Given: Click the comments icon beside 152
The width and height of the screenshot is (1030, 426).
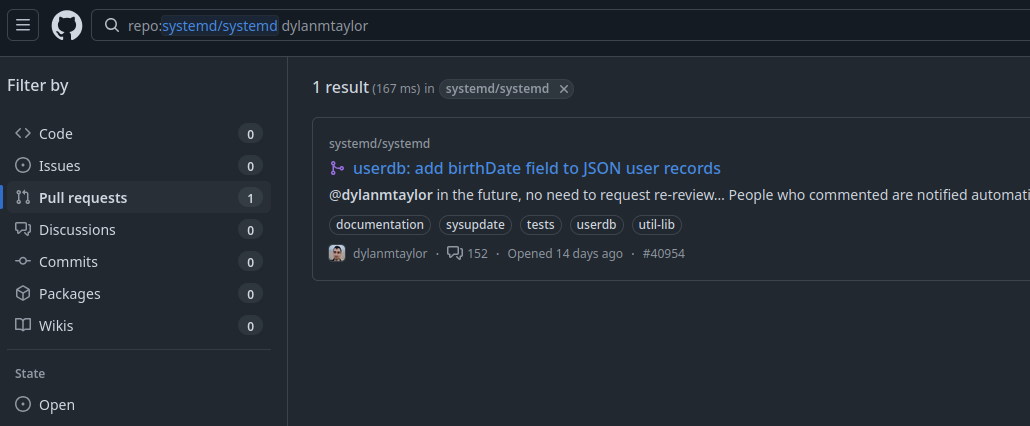Looking at the screenshot, I should pos(455,253).
